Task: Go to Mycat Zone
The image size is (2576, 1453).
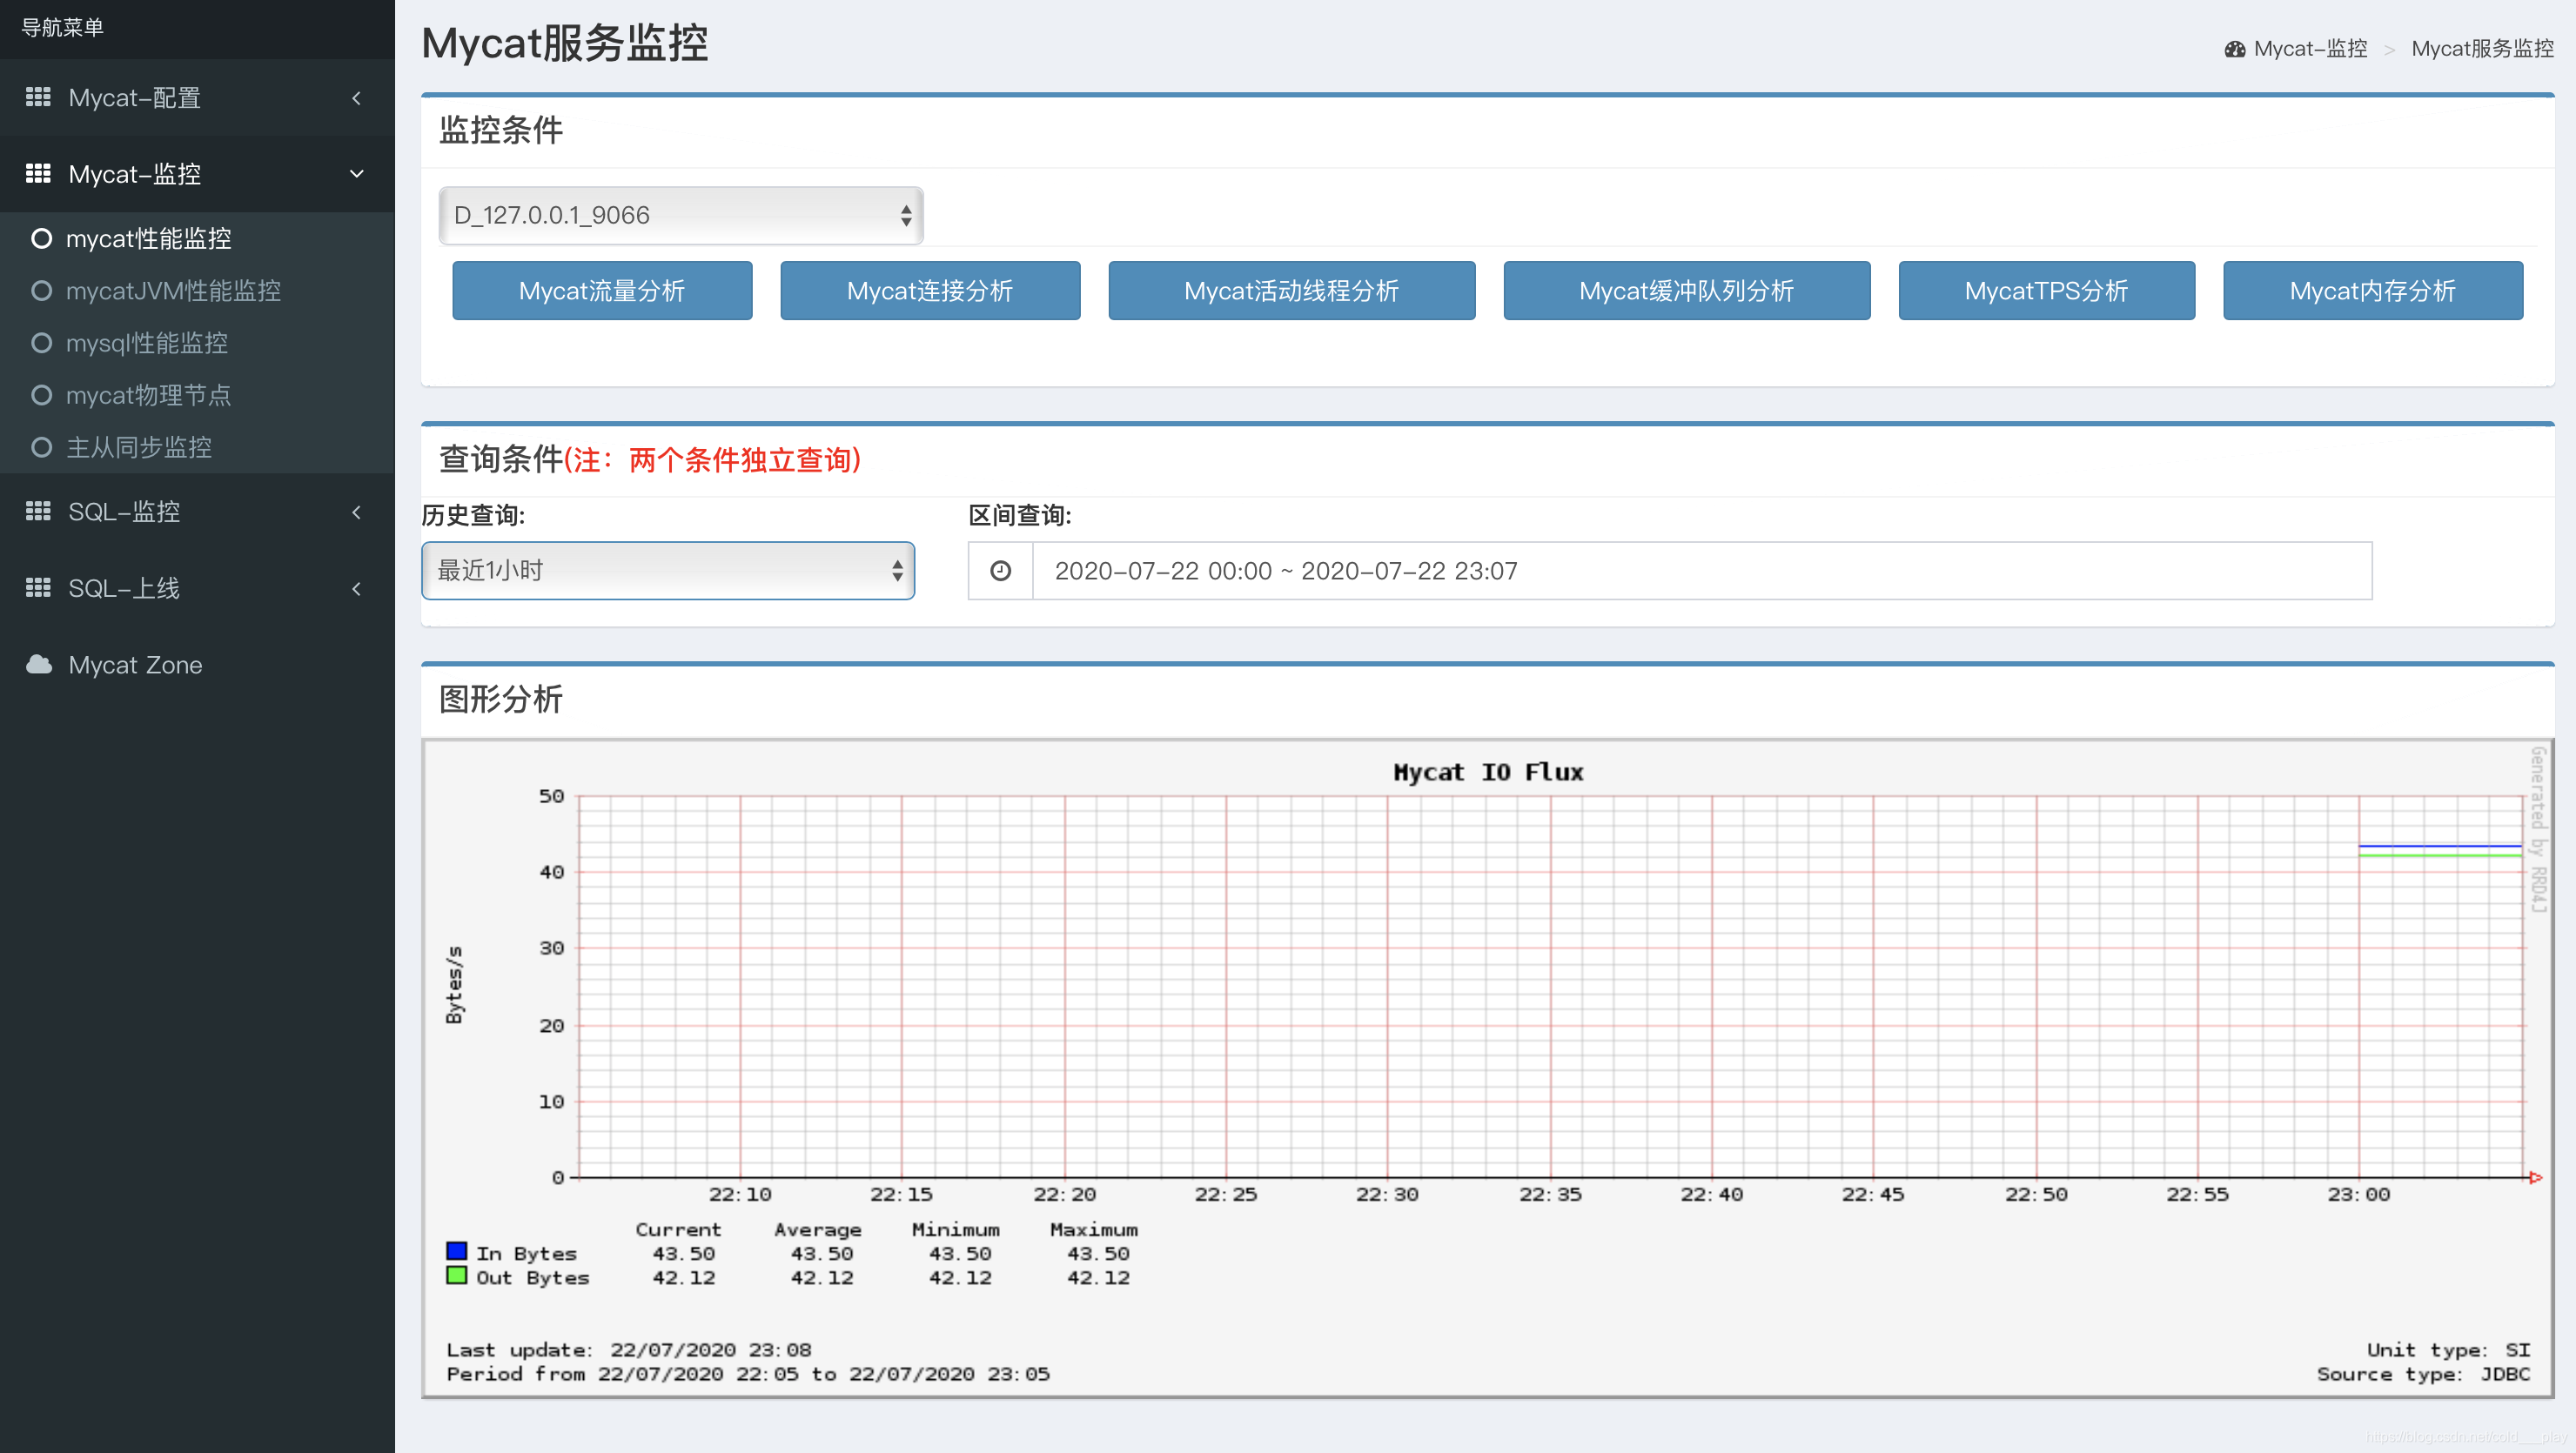Action: pyautogui.click(x=197, y=664)
